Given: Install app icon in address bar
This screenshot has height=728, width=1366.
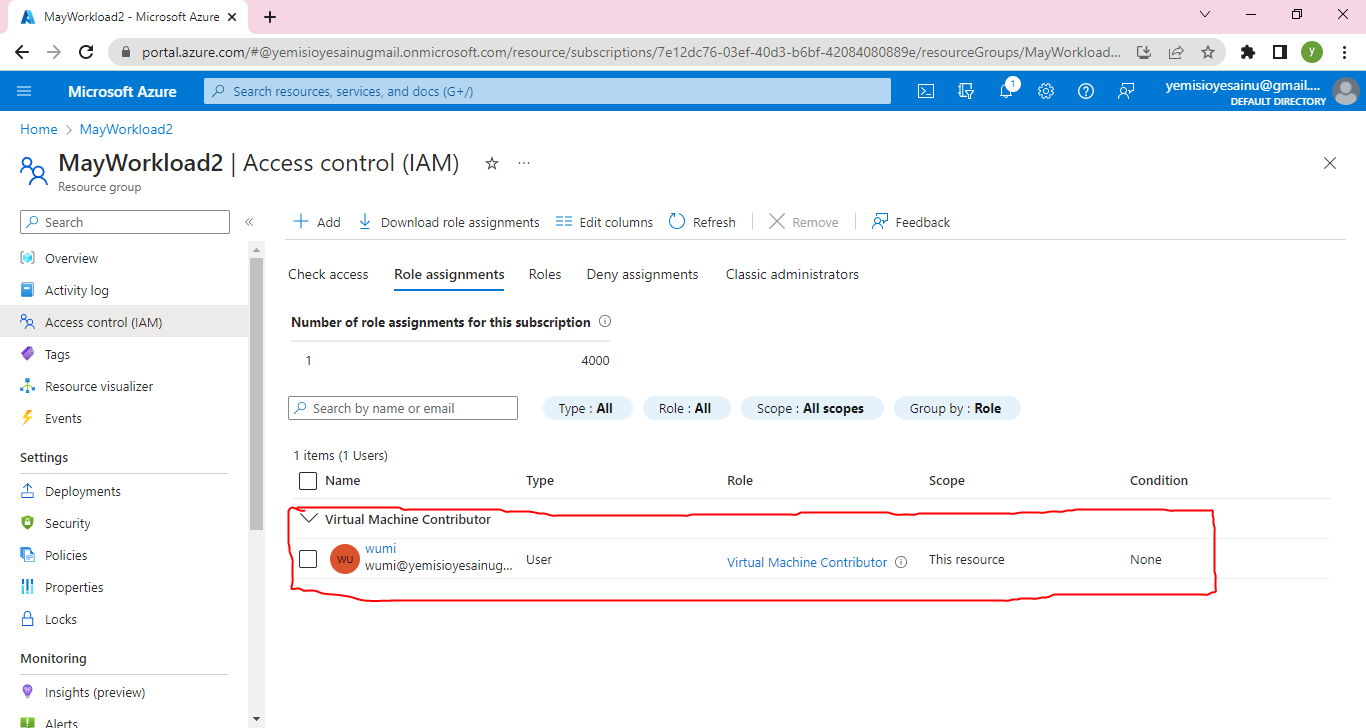Looking at the screenshot, I should pyautogui.click(x=1144, y=52).
